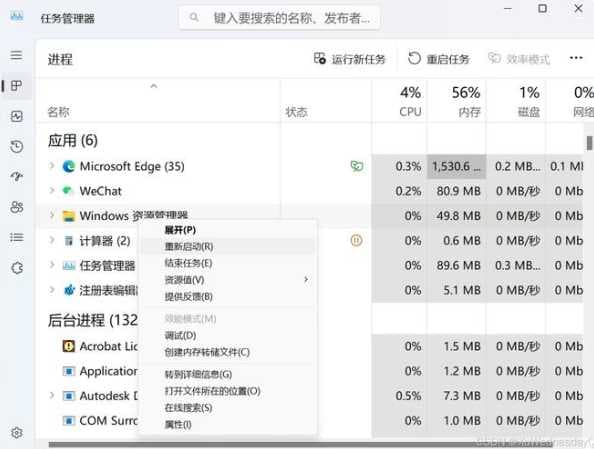Open the Users sidebar icon
The height and width of the screenshot is (449, 594).
(x=16, y=207)
